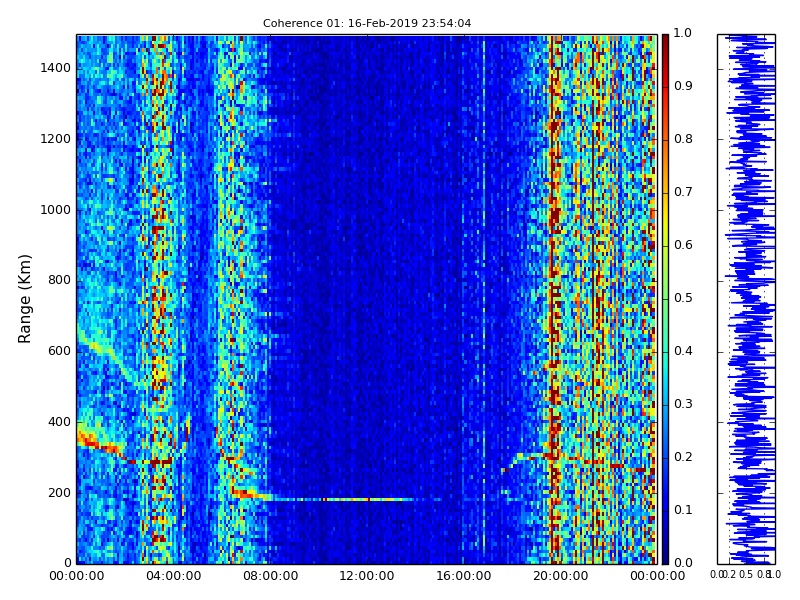This screenshot has width=800, height=600.
Task: Click the 1200 range tick label
Action: (x=55, y=139)
